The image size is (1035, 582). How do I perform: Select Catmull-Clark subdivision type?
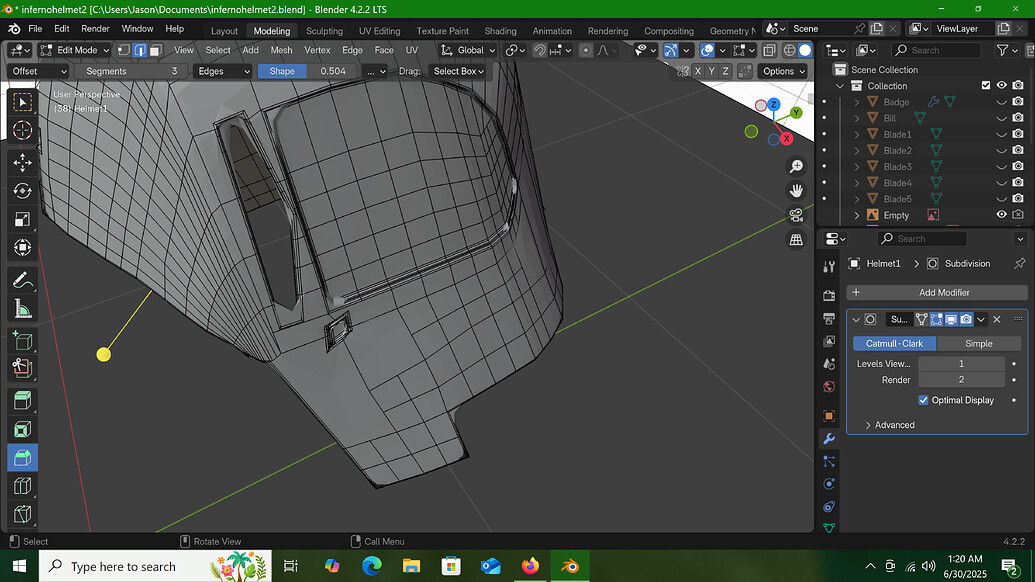tap(894, 343)
